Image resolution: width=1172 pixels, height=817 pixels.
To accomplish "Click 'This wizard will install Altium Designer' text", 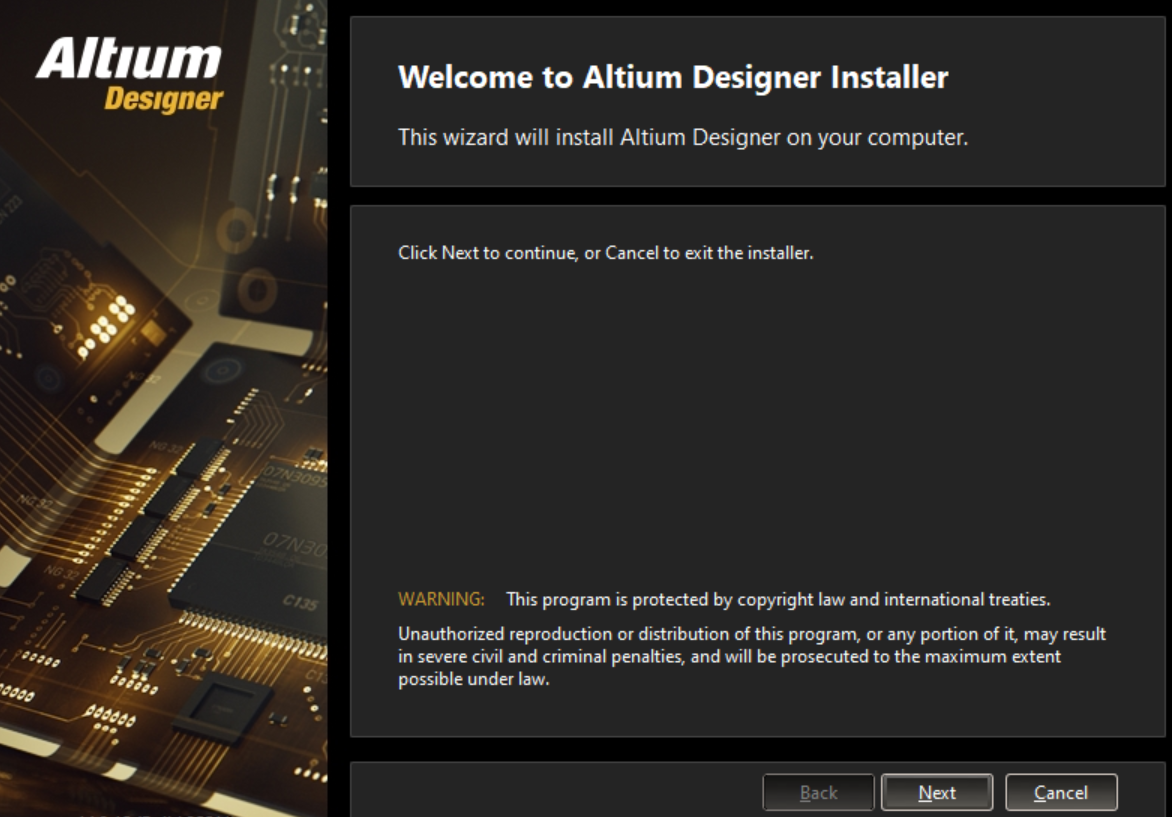I will (682, 138).
